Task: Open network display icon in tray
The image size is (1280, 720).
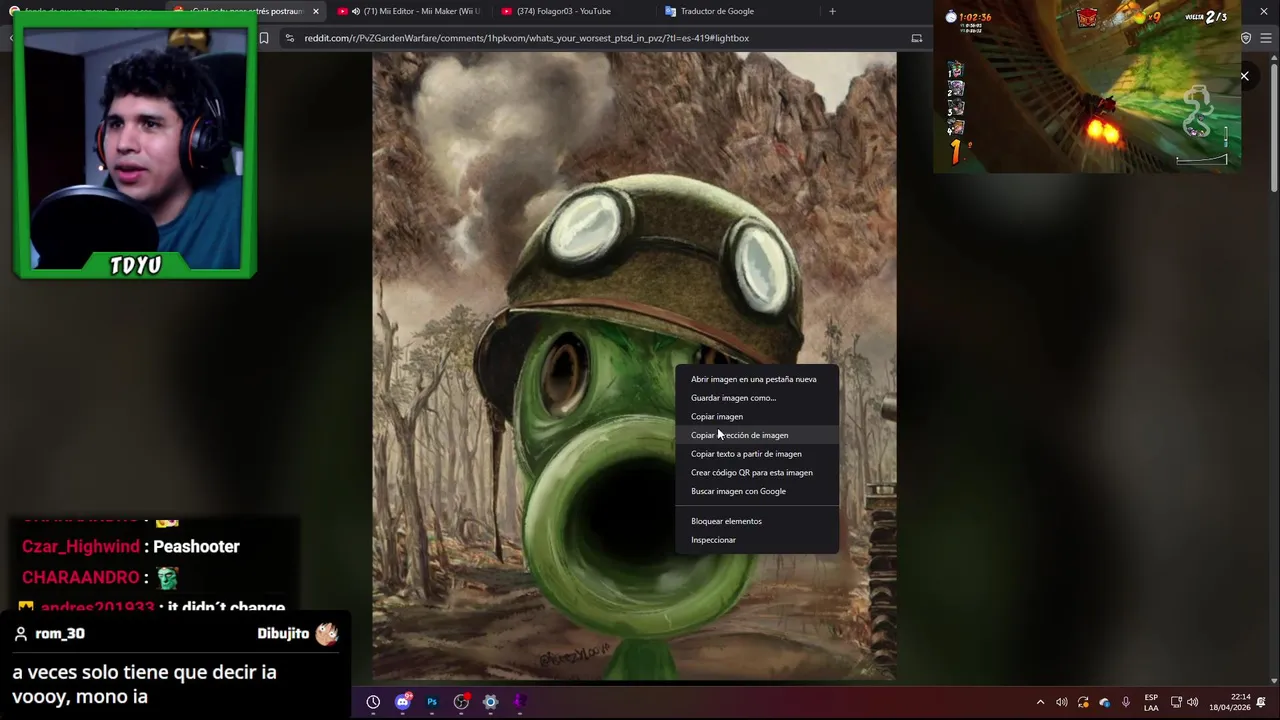Action: point(1176,702)
